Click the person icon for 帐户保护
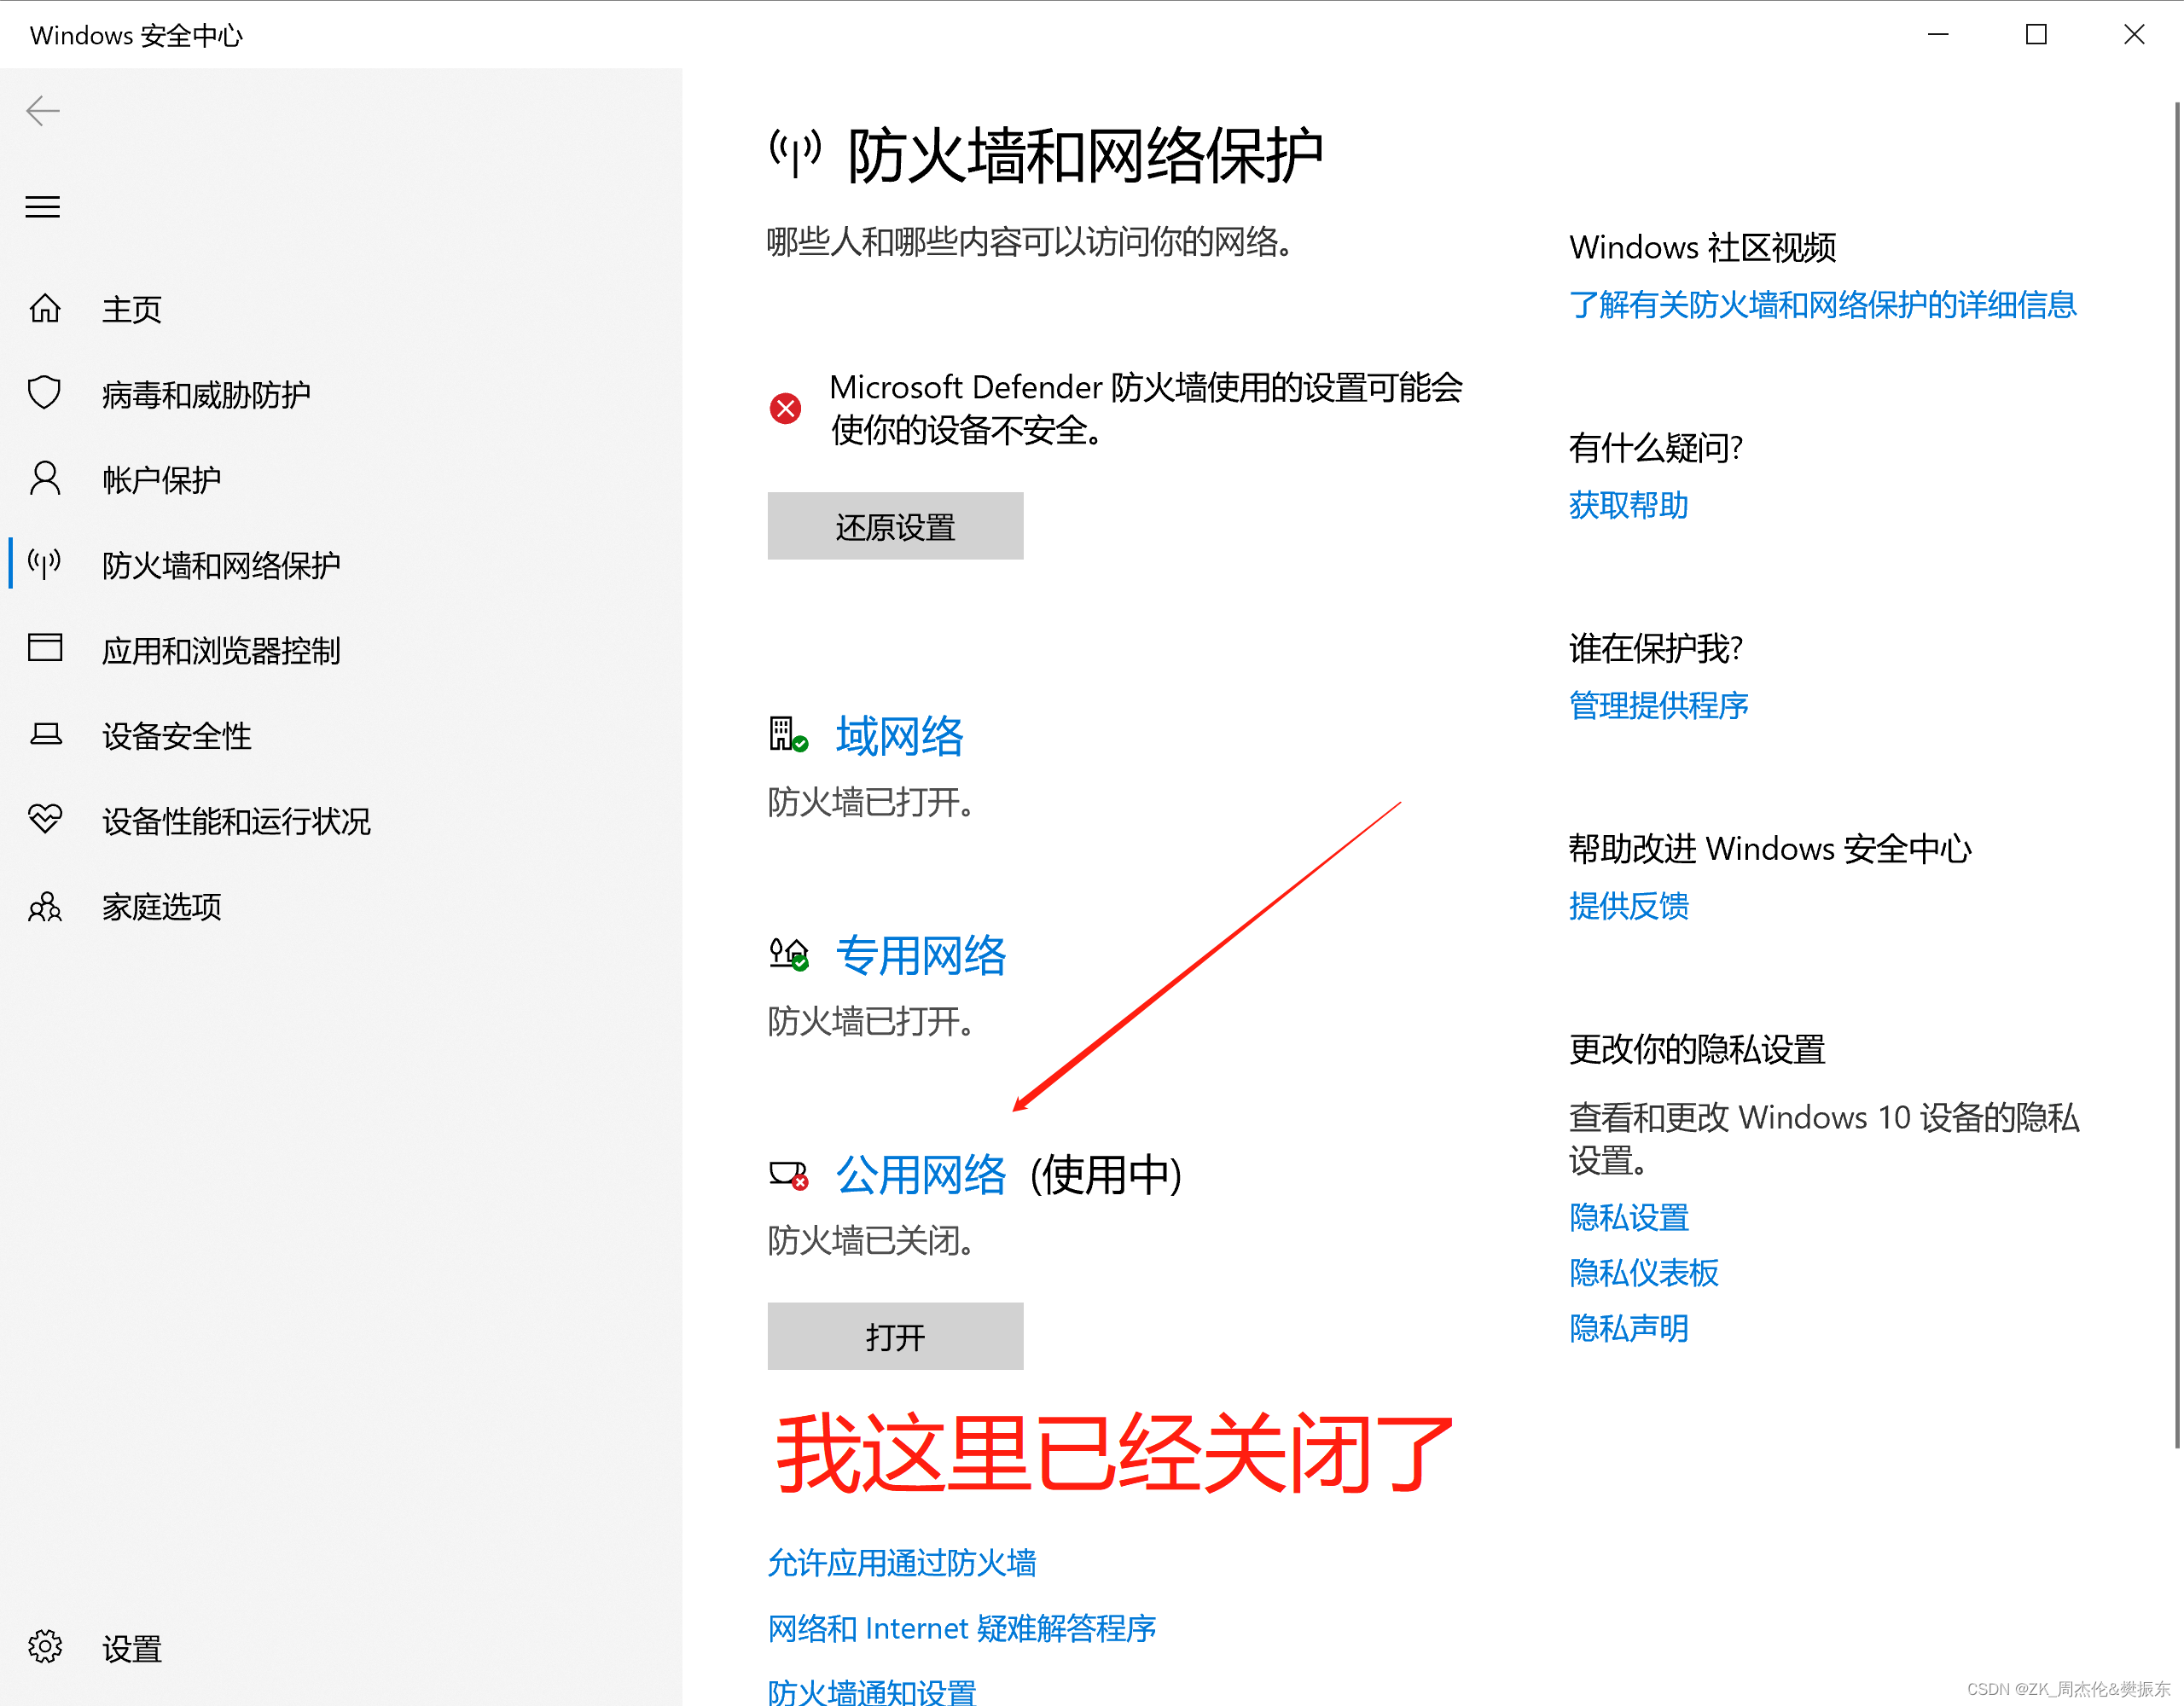Screen dimensions: 2184x1706 coord(45,479)
